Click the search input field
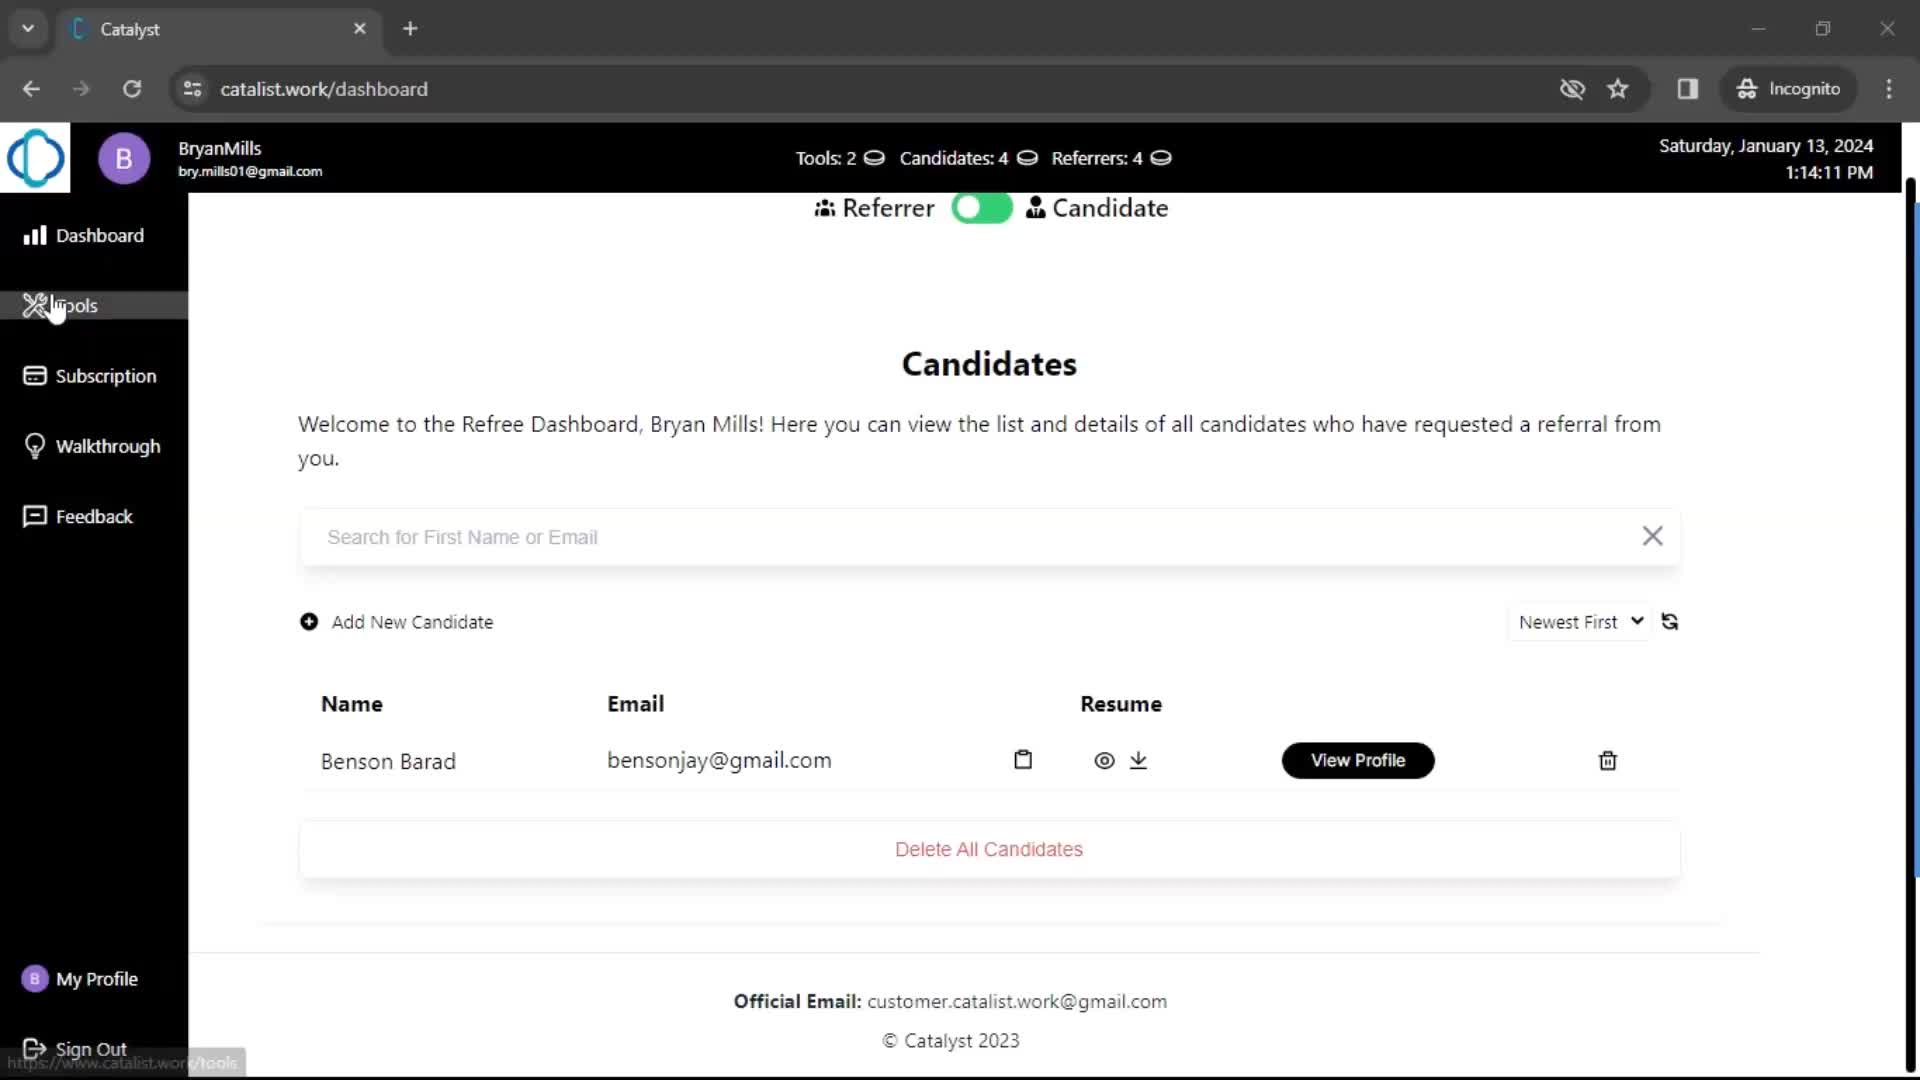This screenshot has height=1080, width=1920. 990,537
